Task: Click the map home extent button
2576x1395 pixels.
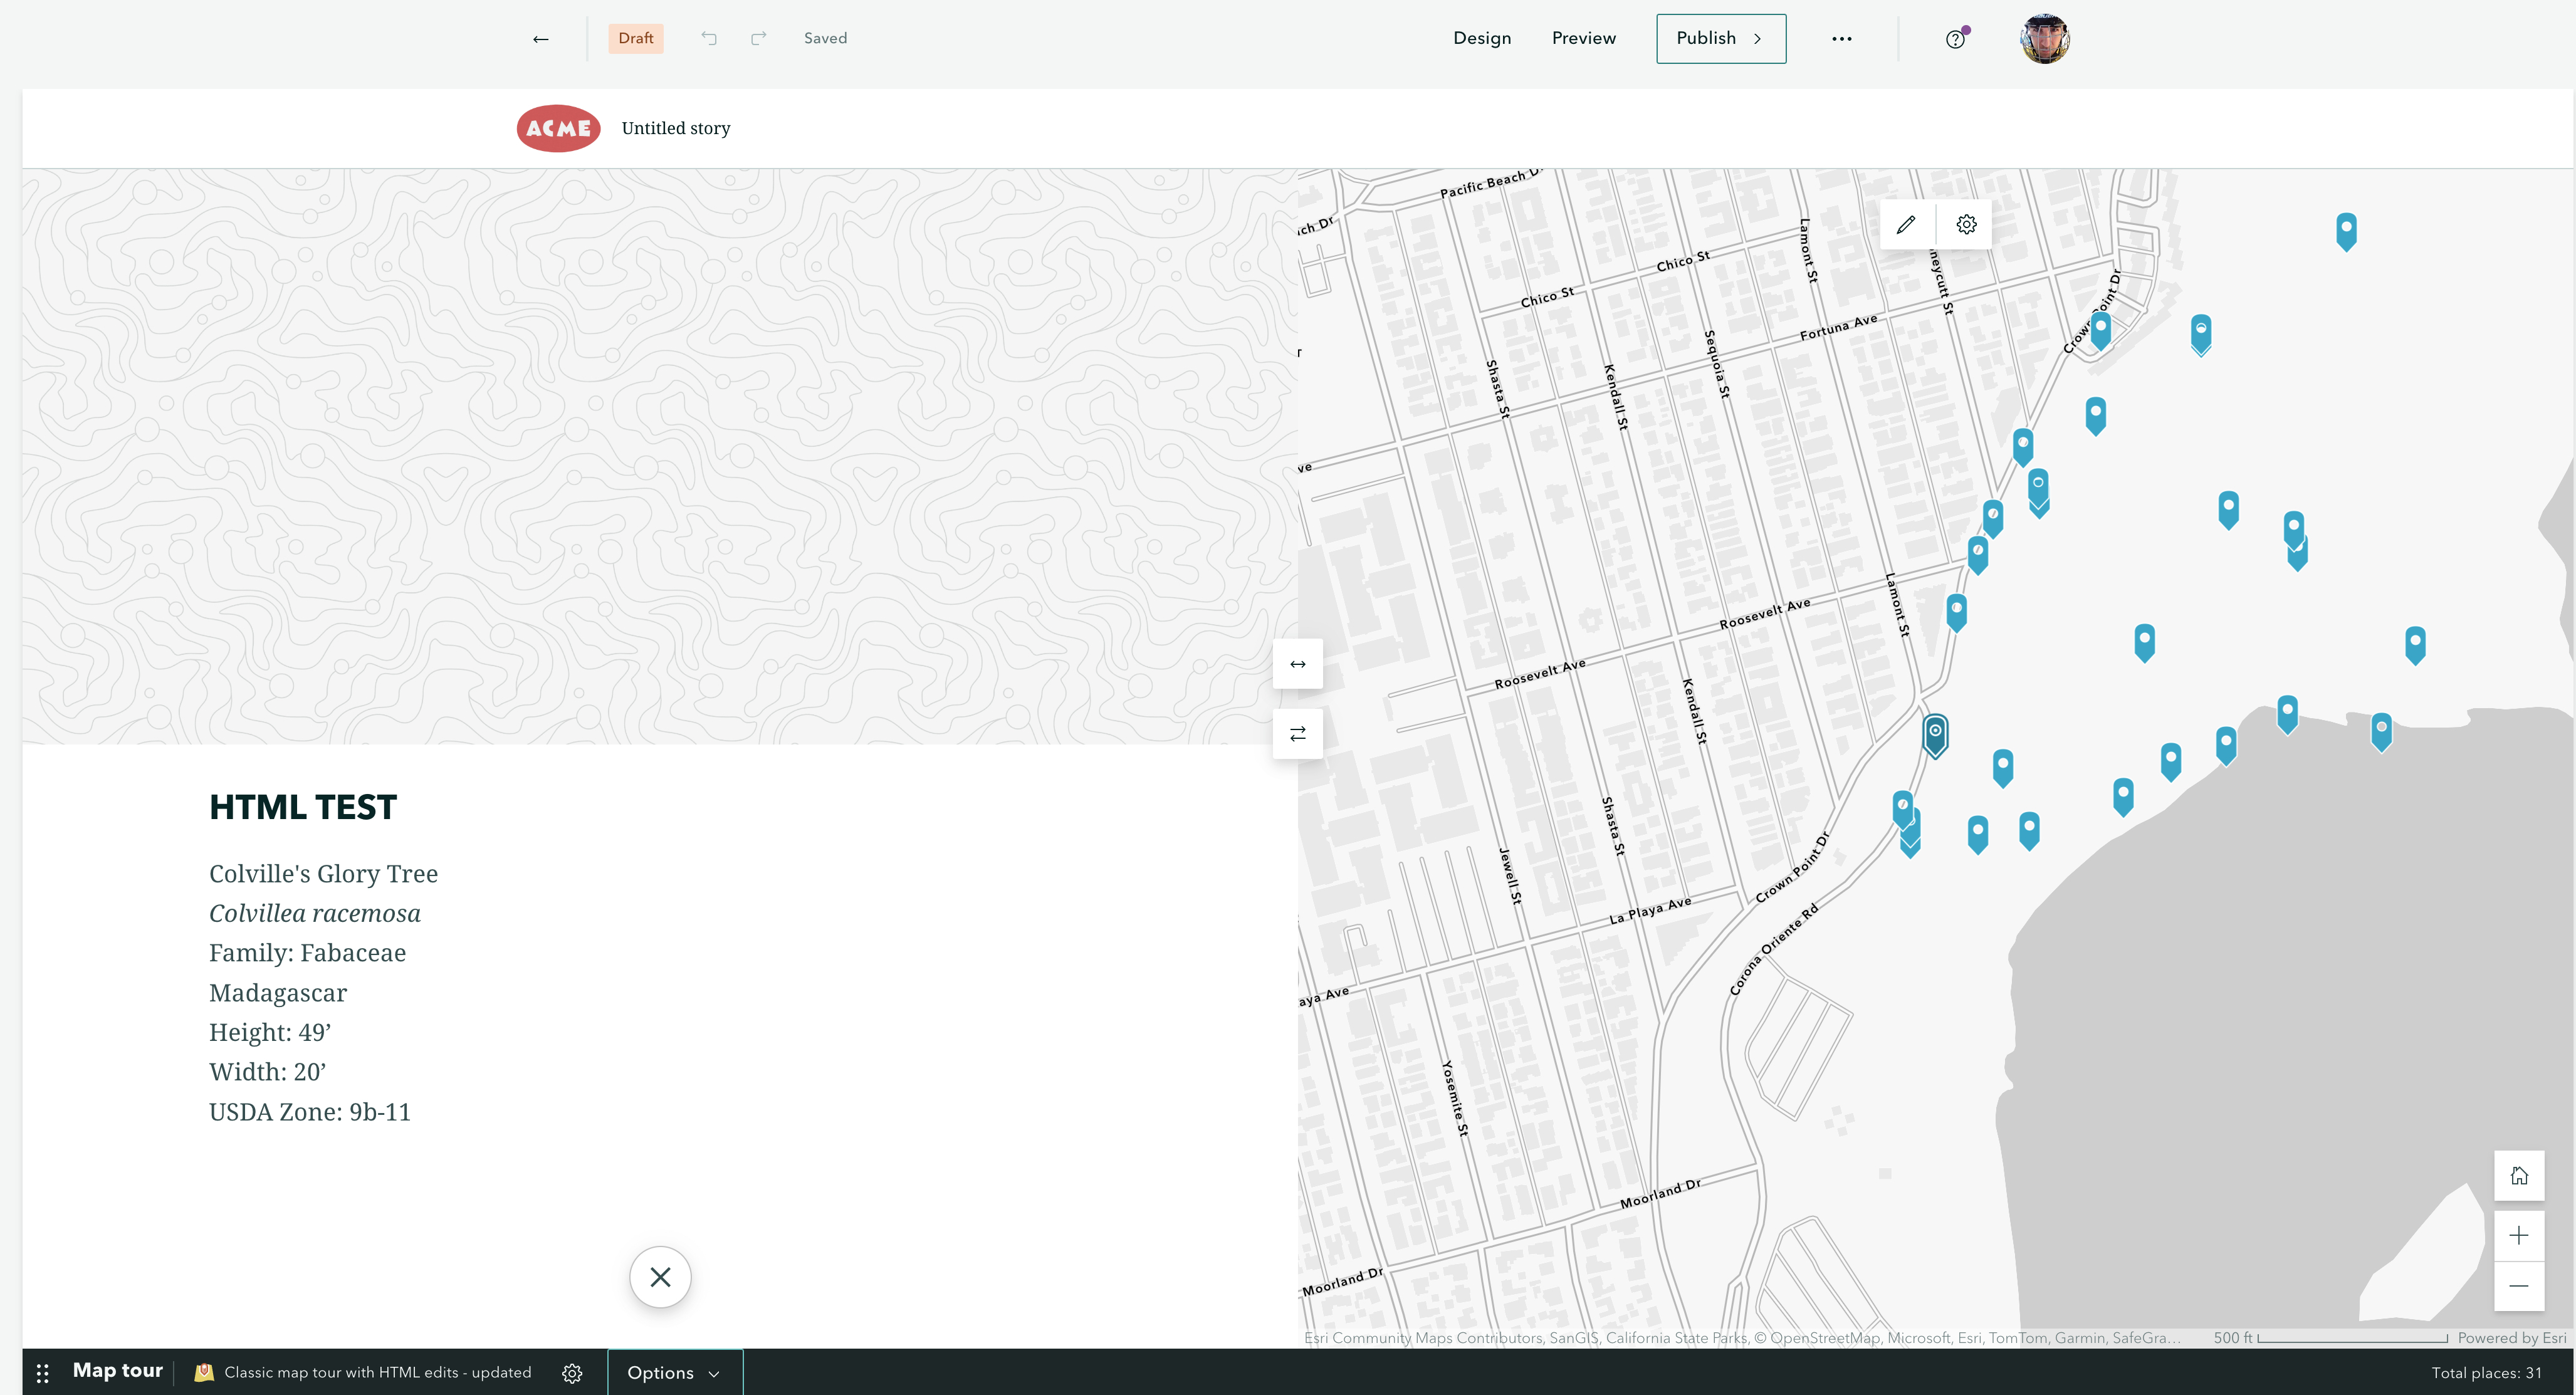Action: (x=2518, y=1176)
